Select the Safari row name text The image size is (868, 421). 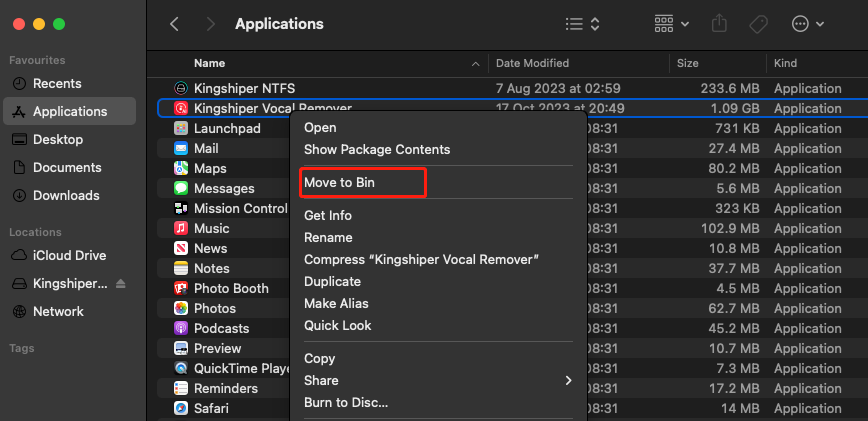211,409
